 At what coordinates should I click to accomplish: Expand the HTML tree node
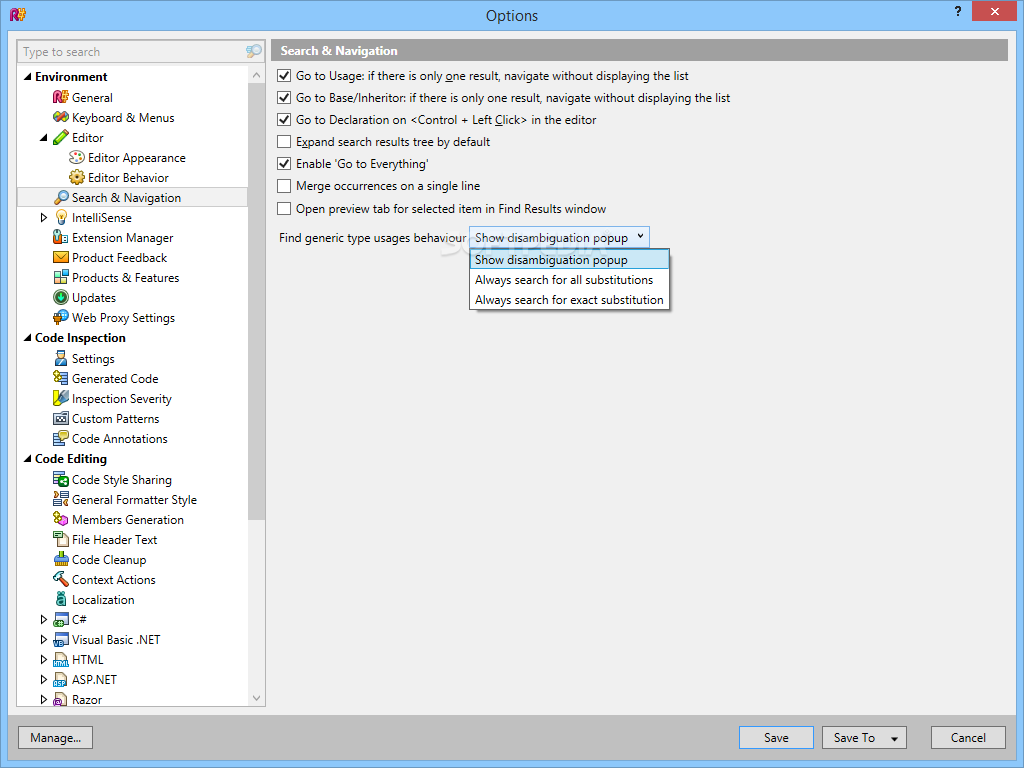(x=44, y=660)
